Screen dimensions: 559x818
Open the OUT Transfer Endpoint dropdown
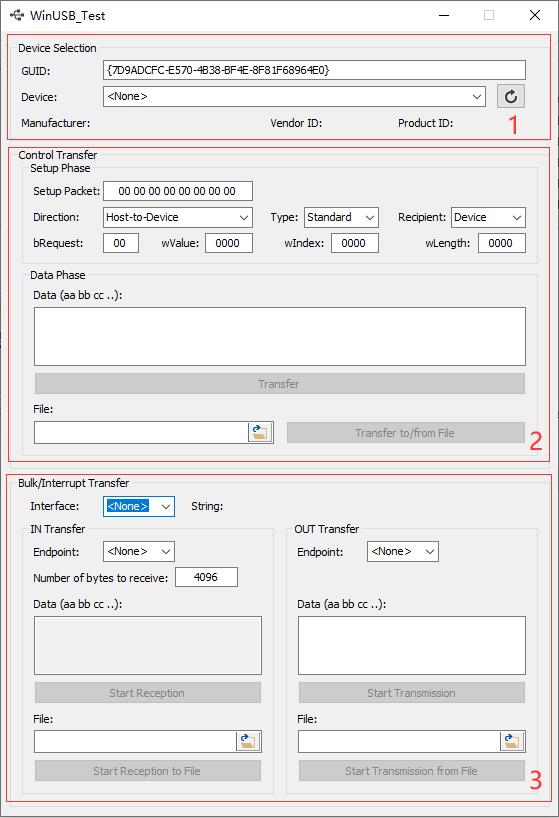pyautogui.click(x=403, y=551)
